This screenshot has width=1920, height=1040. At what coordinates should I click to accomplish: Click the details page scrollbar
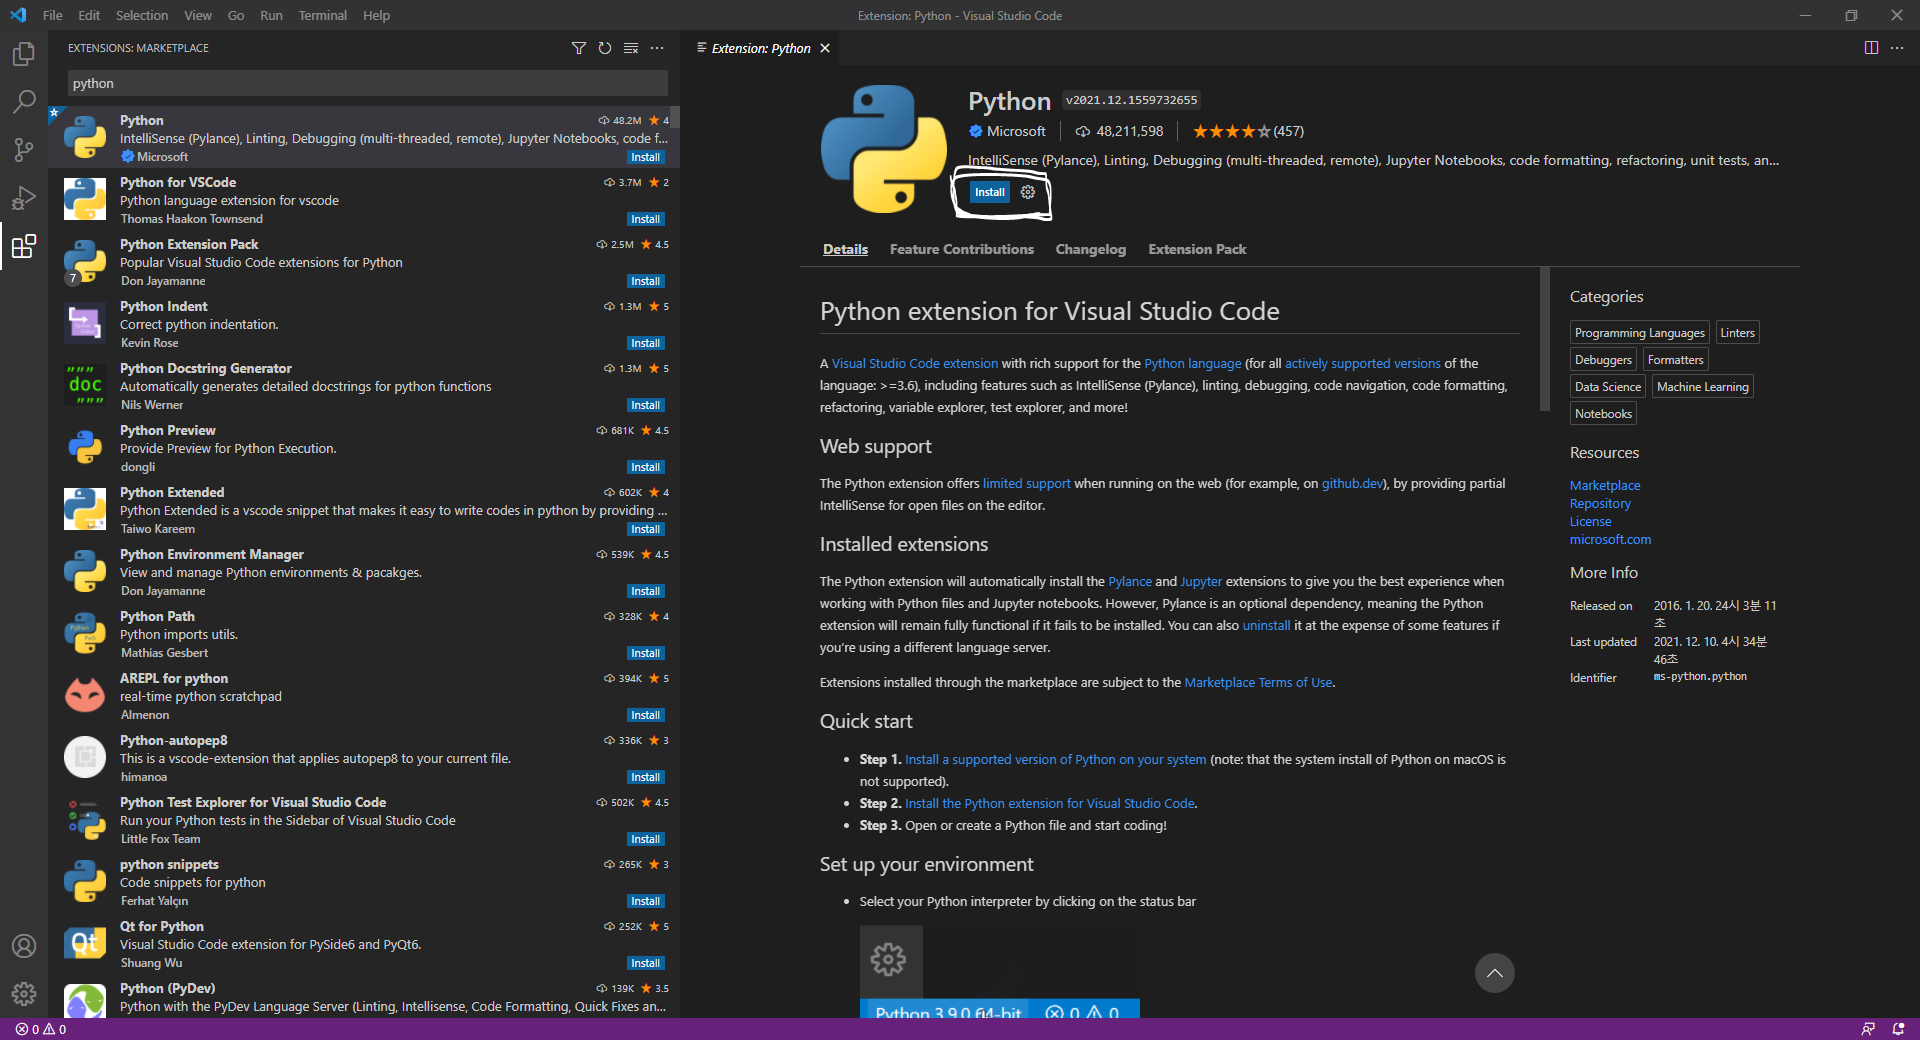(1545, 340)
